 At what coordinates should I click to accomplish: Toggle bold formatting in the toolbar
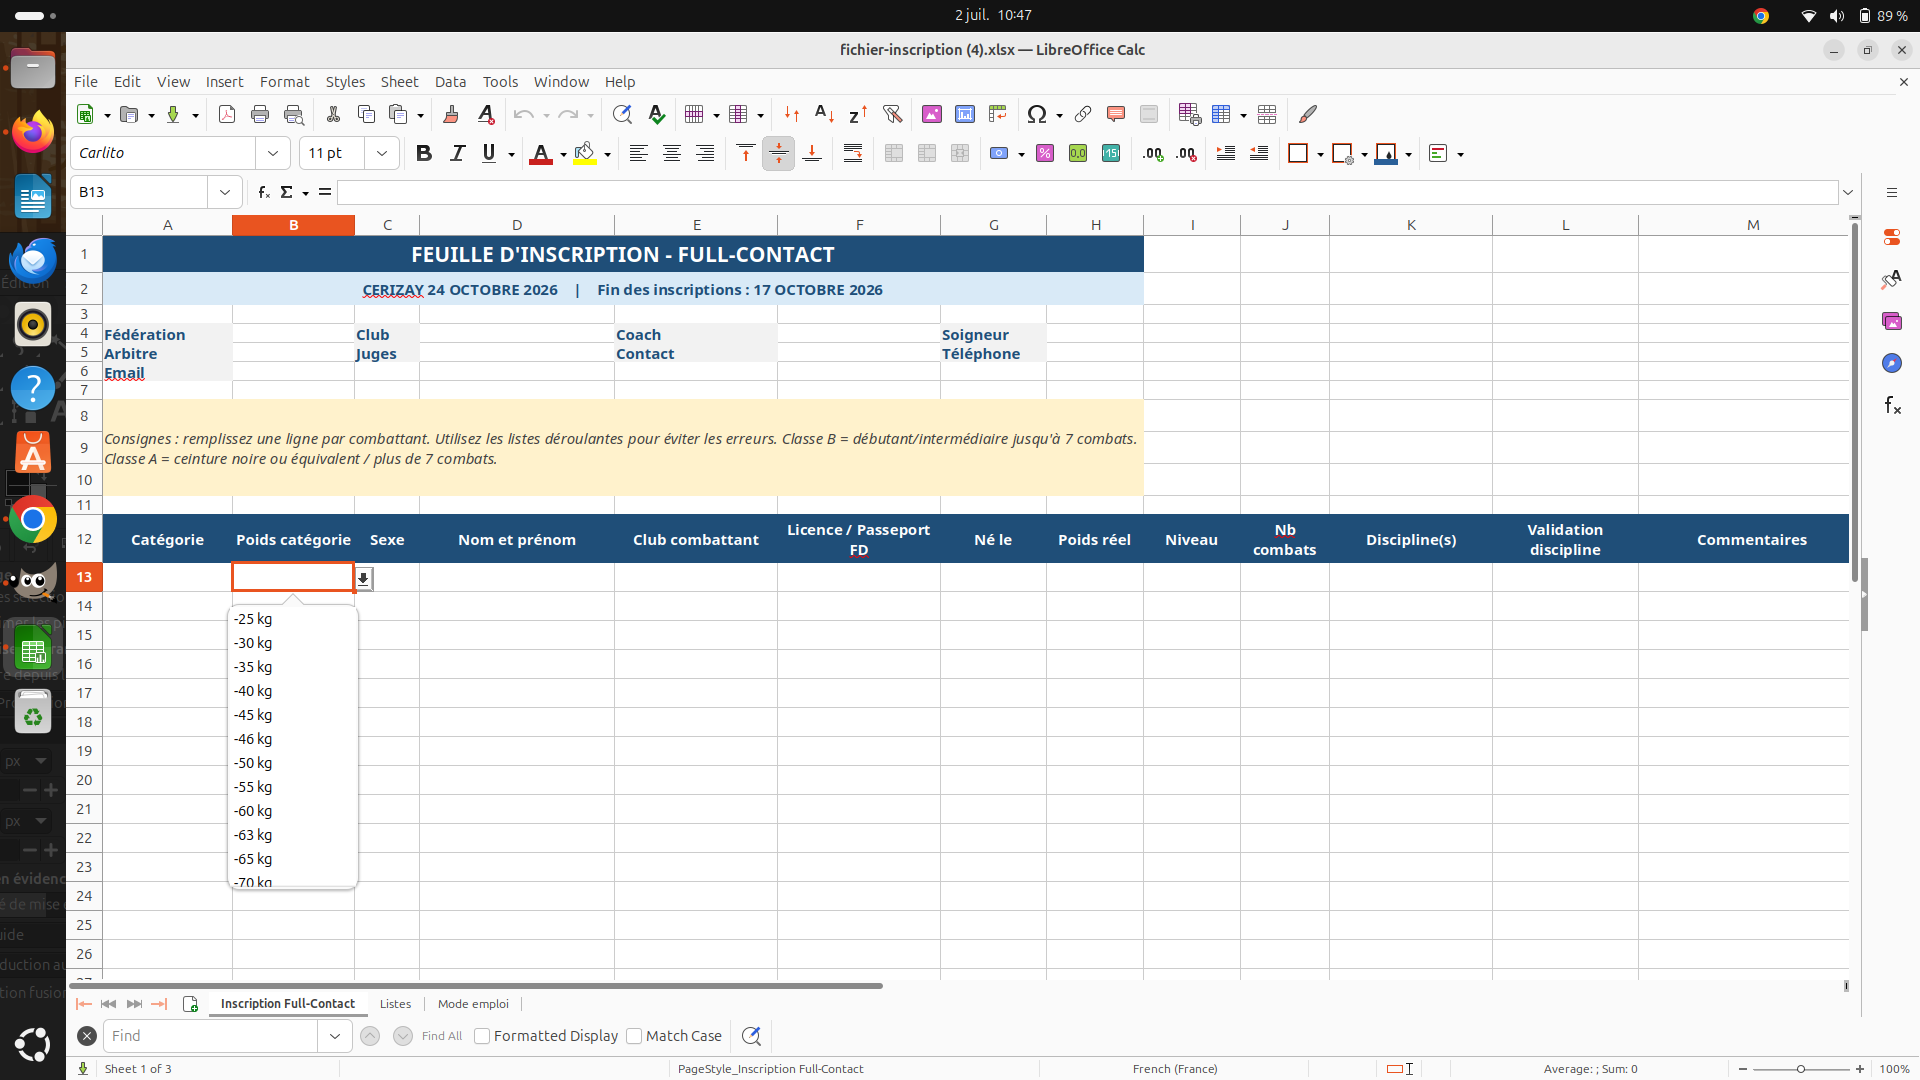424,153
